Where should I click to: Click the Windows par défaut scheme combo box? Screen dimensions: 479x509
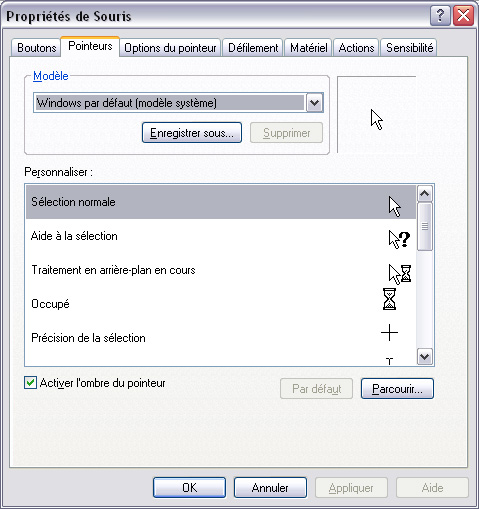coord(178,103)
